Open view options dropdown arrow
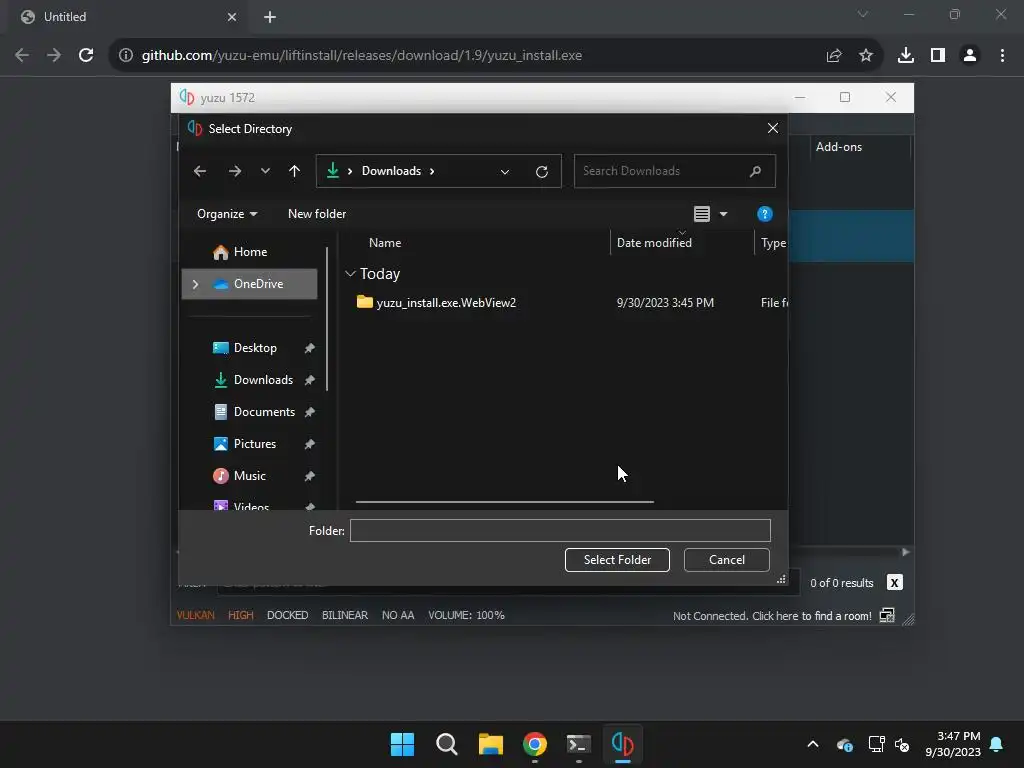 click(x=723, y=214)
